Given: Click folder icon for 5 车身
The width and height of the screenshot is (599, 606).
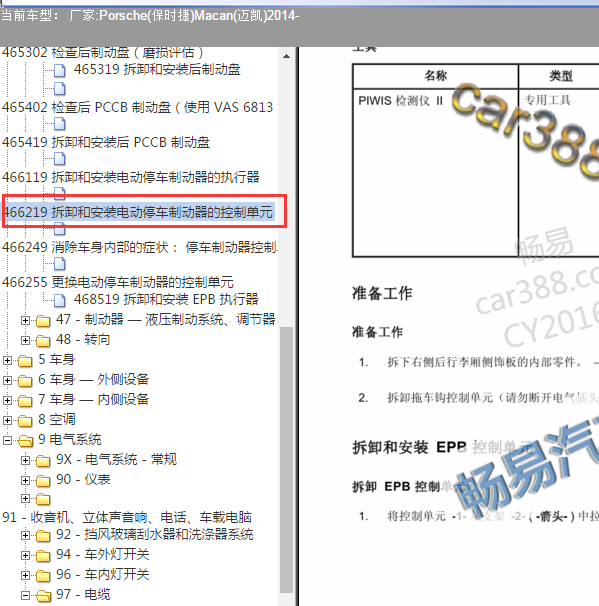Looking at the screenshot, I should point(25,361).
